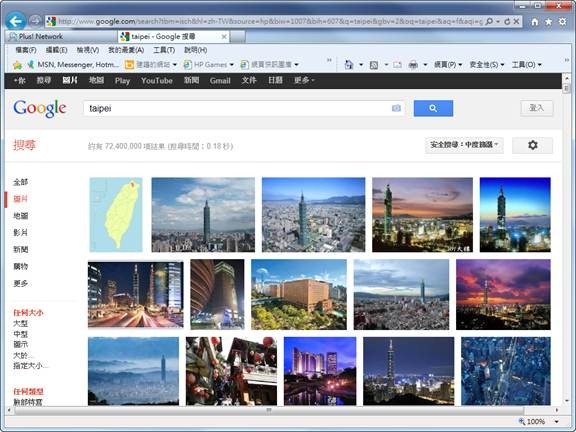Click the browser Forward arrow button

click(35, 21)
